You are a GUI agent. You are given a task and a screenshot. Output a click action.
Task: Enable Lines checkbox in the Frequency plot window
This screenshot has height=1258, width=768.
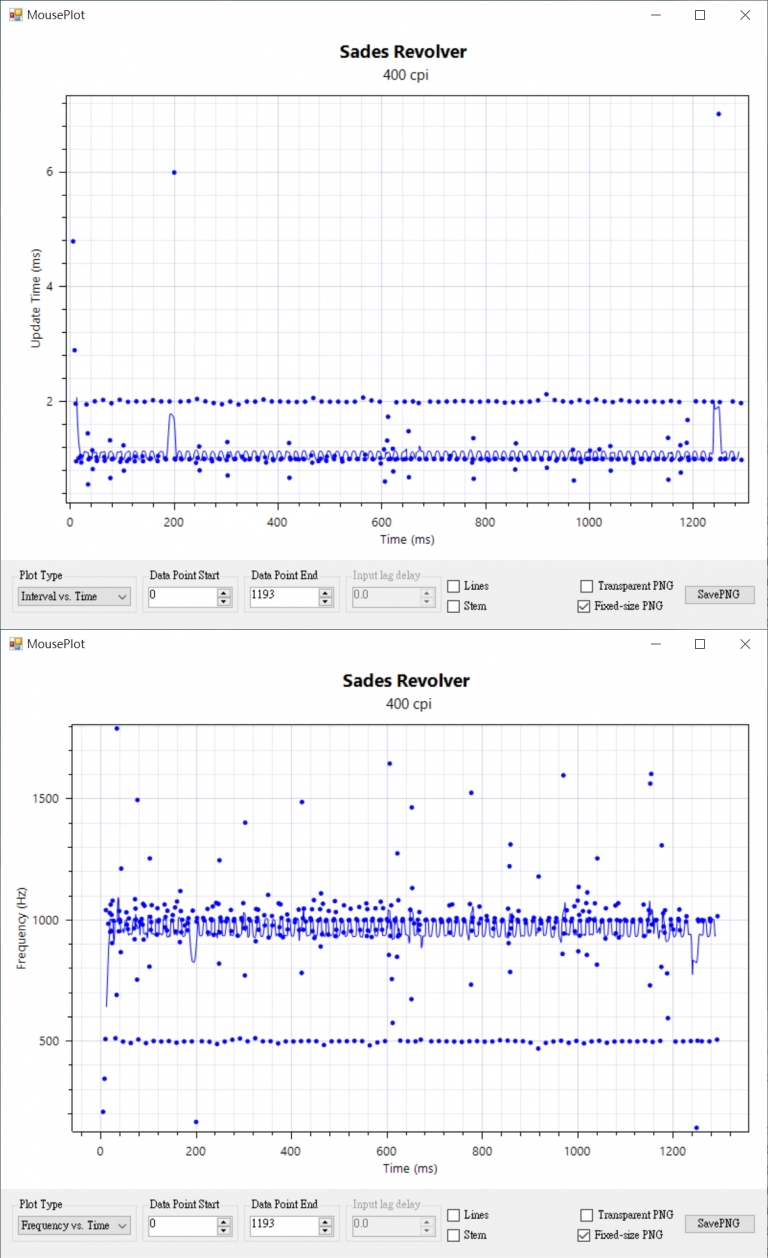pos(453,1215)
